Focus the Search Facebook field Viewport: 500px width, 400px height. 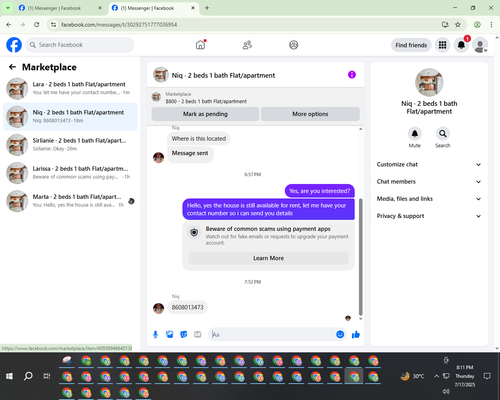80,45
